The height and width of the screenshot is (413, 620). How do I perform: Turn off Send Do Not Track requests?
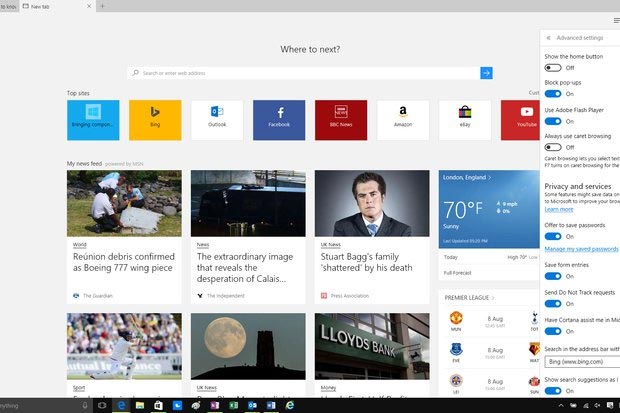pyautogui.click(x=553, y=303)
